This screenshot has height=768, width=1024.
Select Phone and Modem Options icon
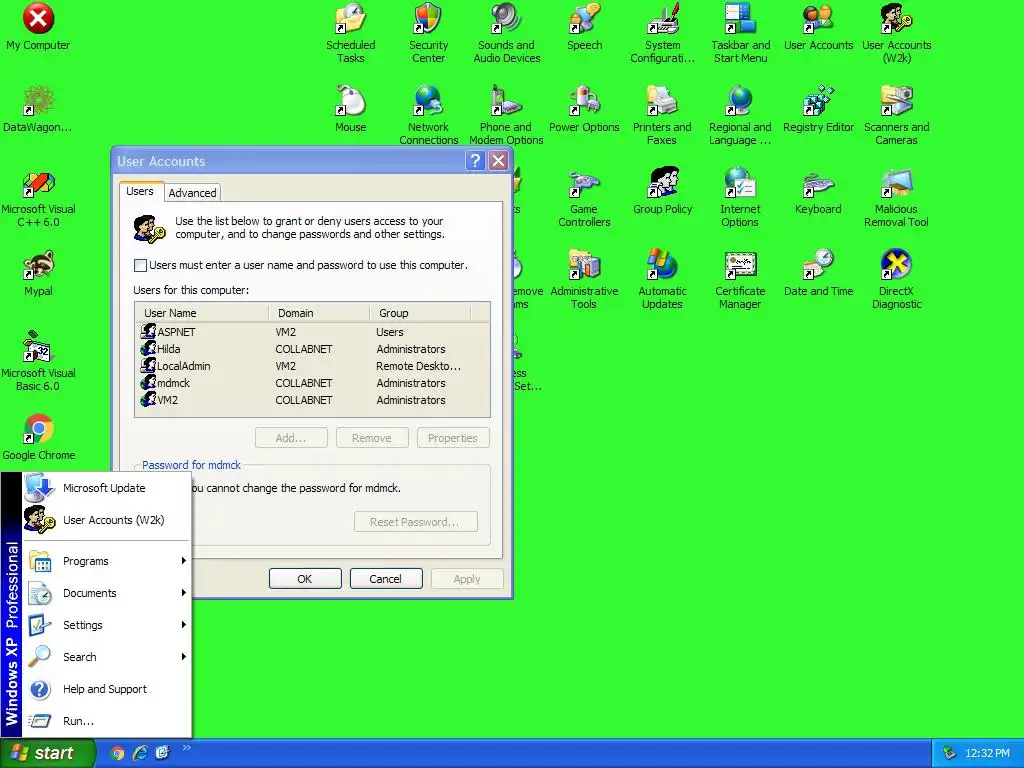pos(506,115)
